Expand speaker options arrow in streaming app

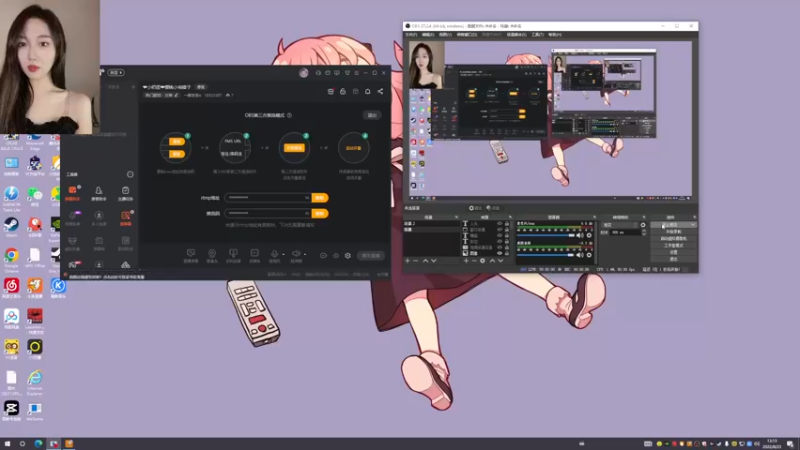click(305, 254)
